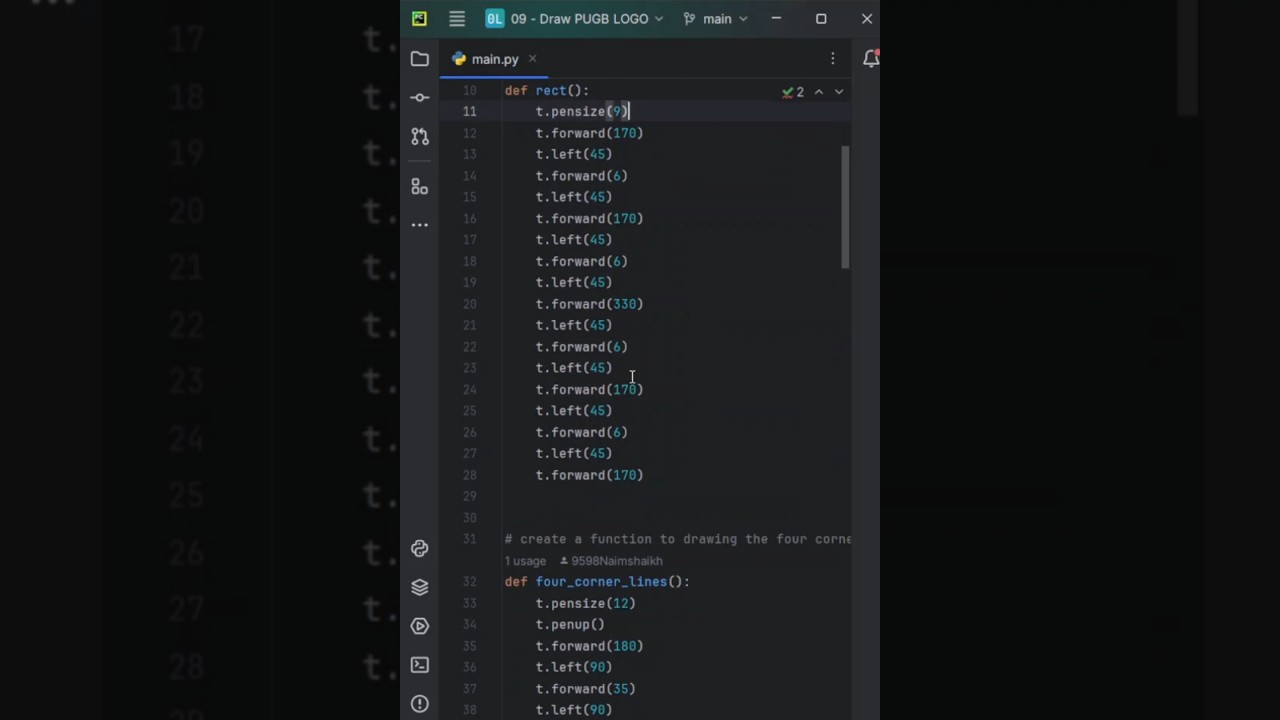
Task: Open the main branch dropdown
Action: click(x=715, y=19)
